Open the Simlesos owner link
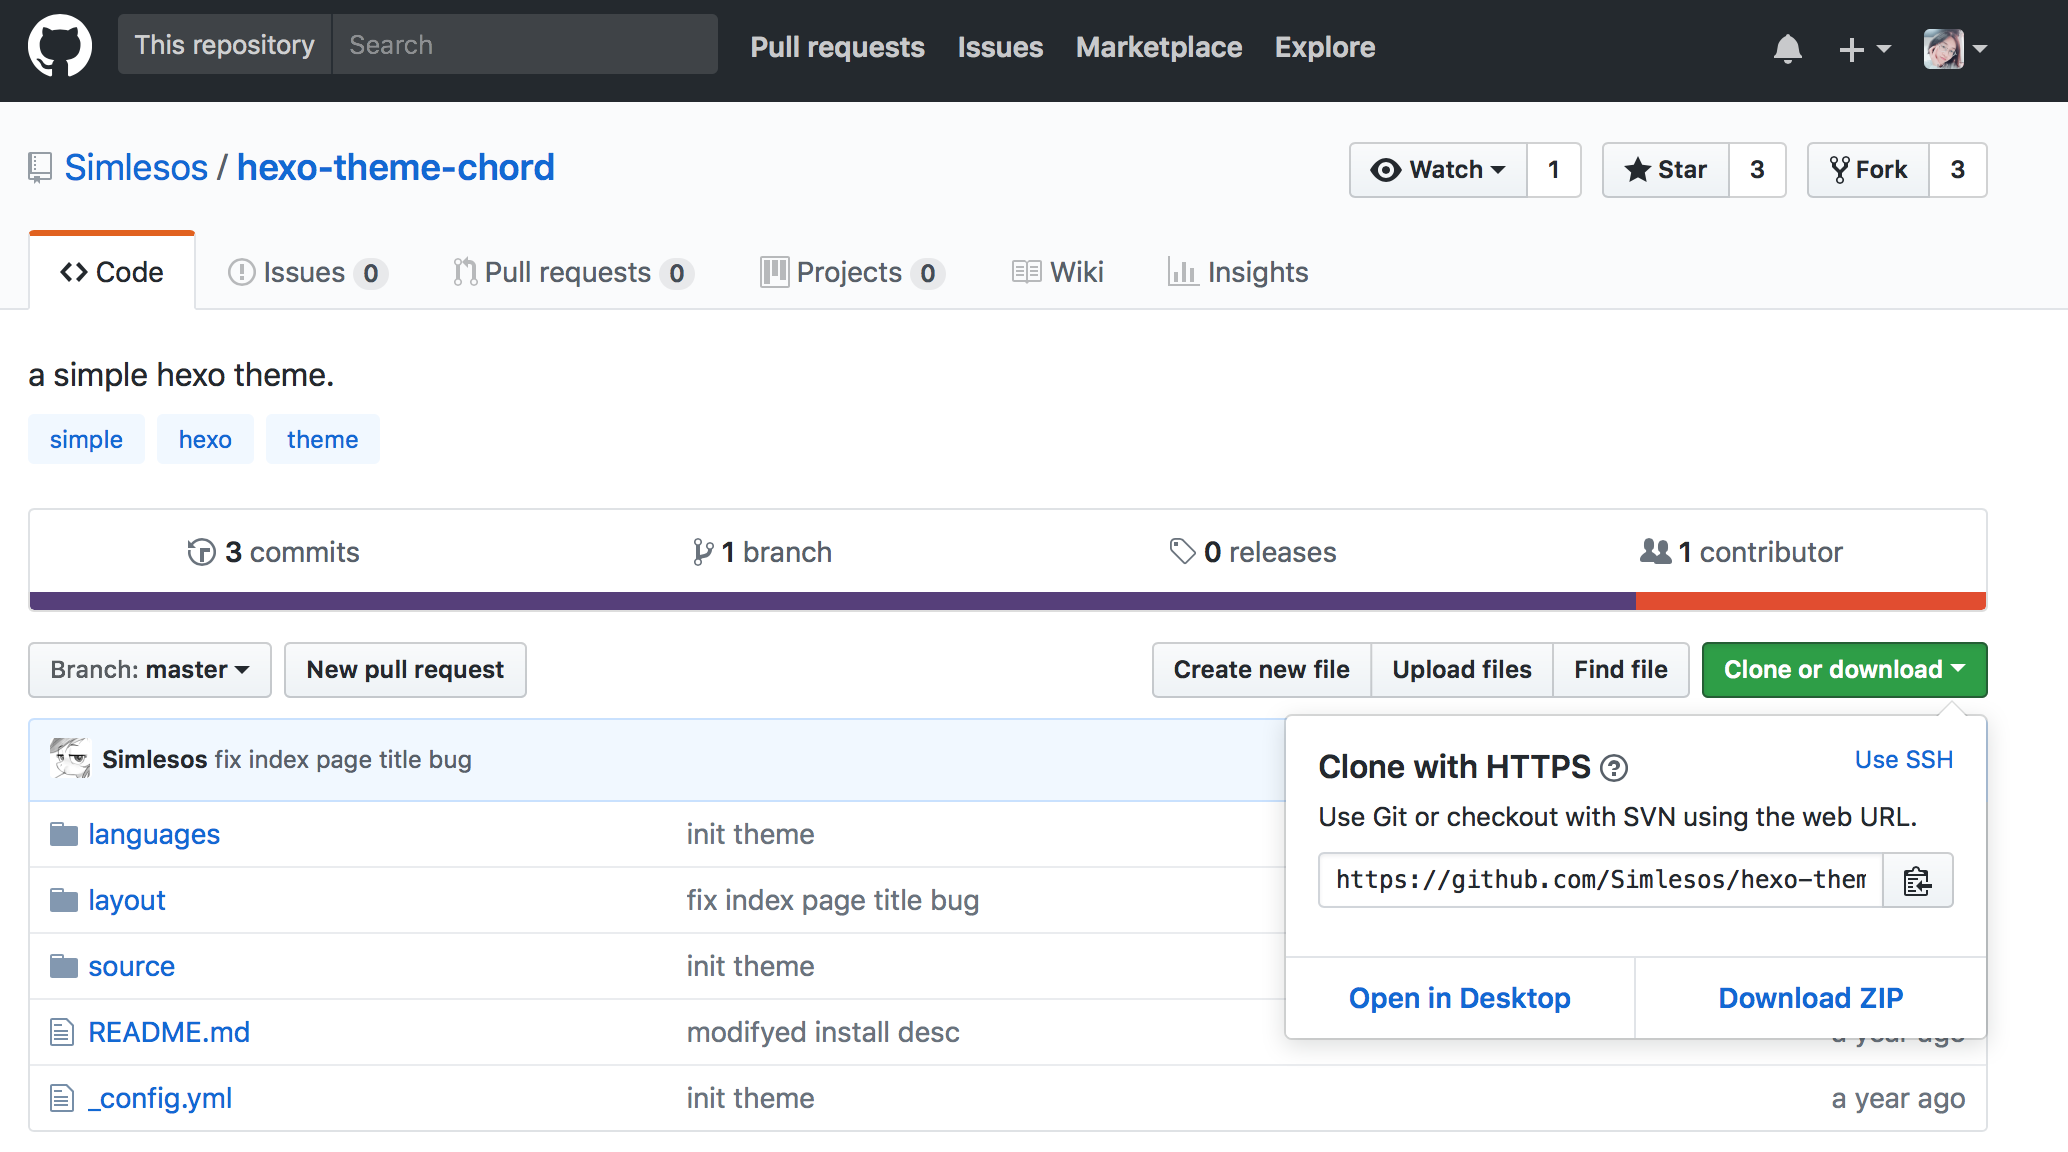This screenshot has height=1152, width=2068. [x=136, y=167]
